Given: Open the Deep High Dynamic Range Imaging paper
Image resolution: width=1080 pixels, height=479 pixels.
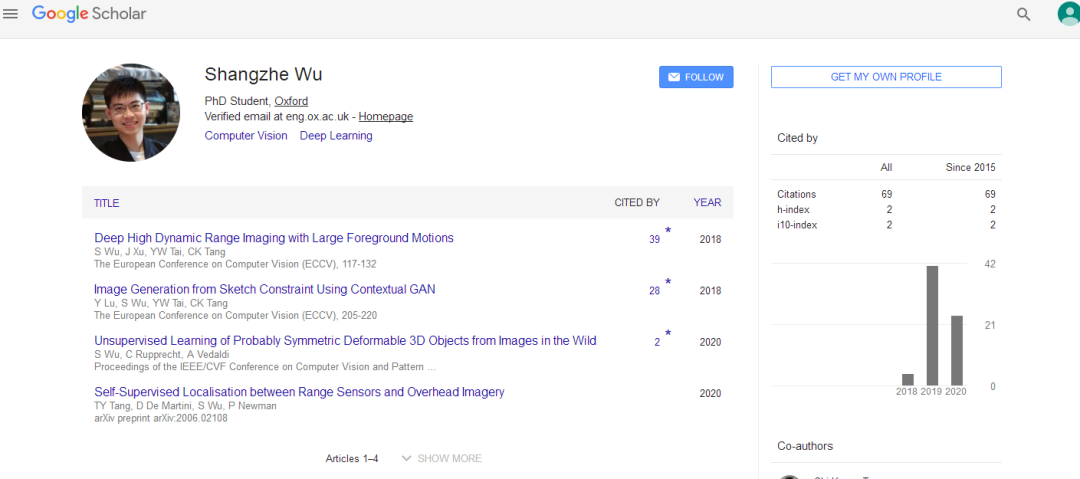Looking at the screenshot, I should pyautogui.click(x=274, y=238).
